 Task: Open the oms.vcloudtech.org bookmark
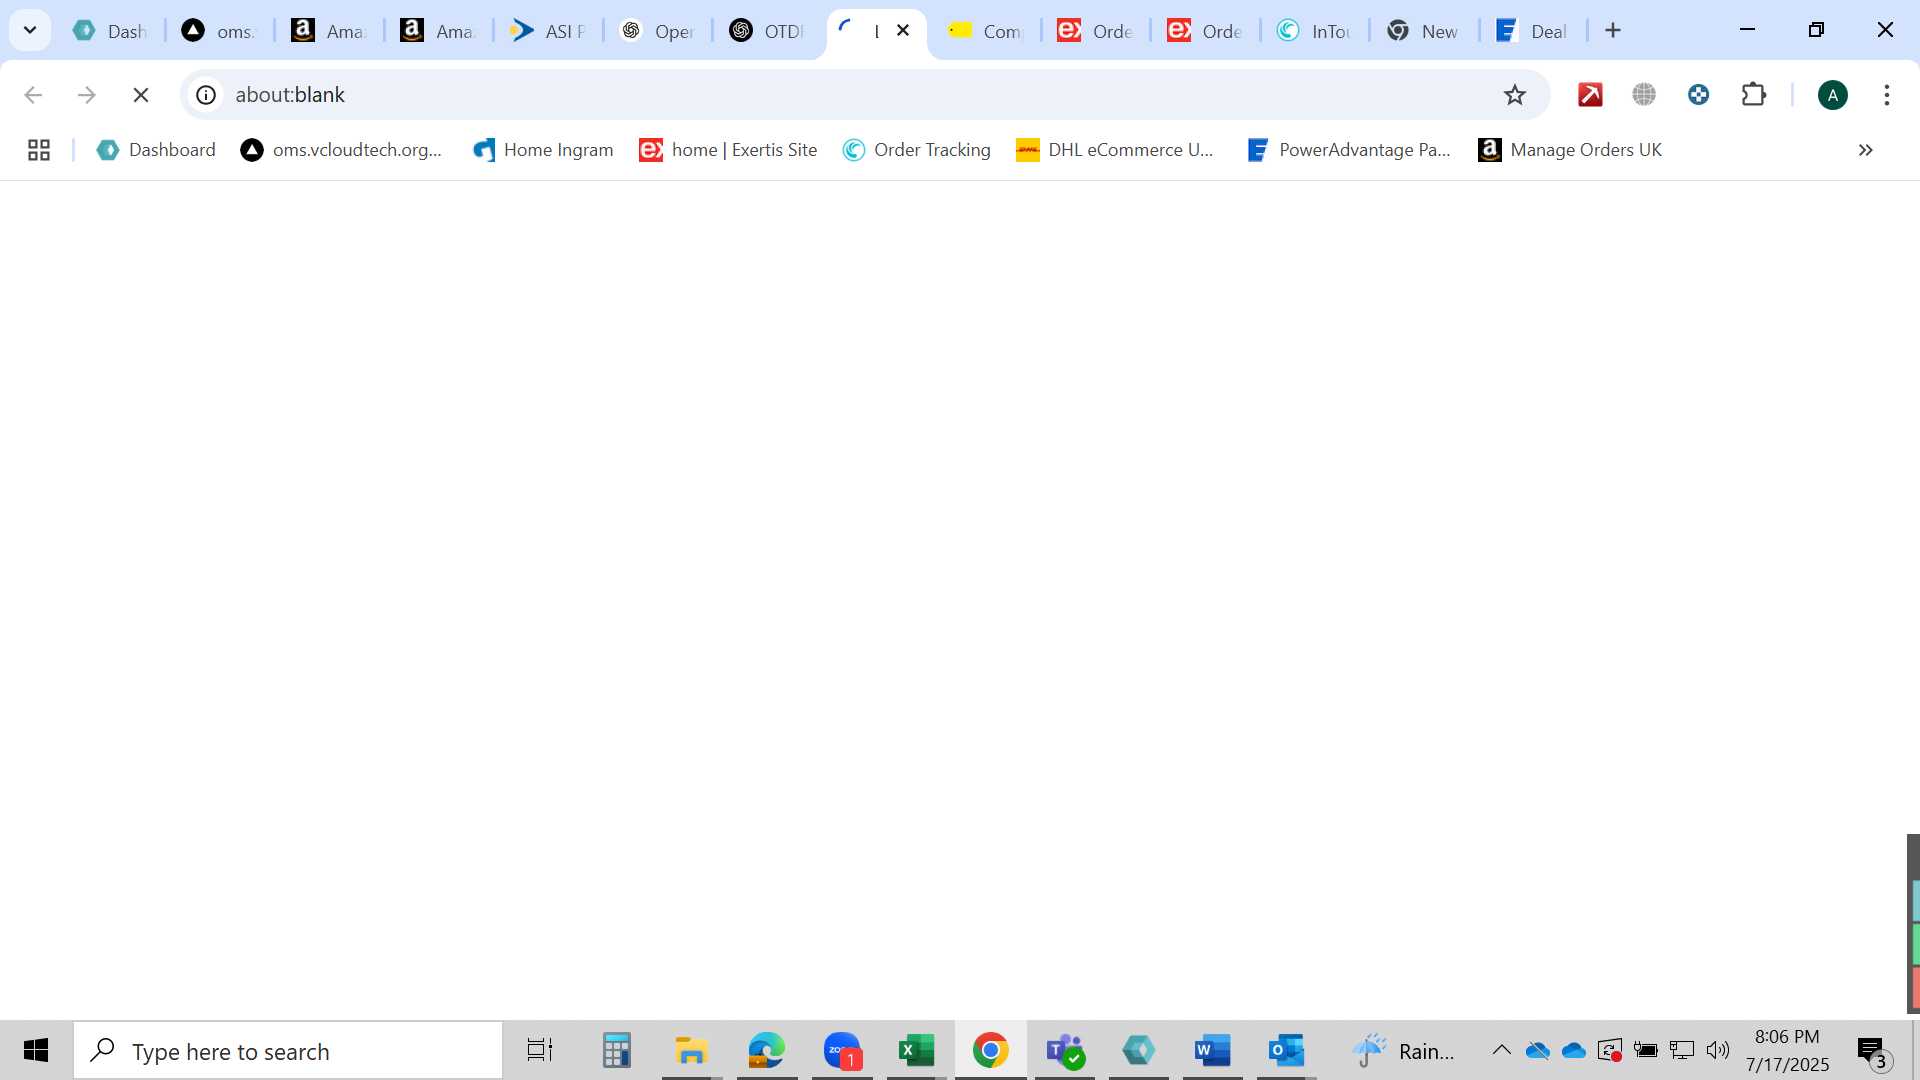click(342, 150)
